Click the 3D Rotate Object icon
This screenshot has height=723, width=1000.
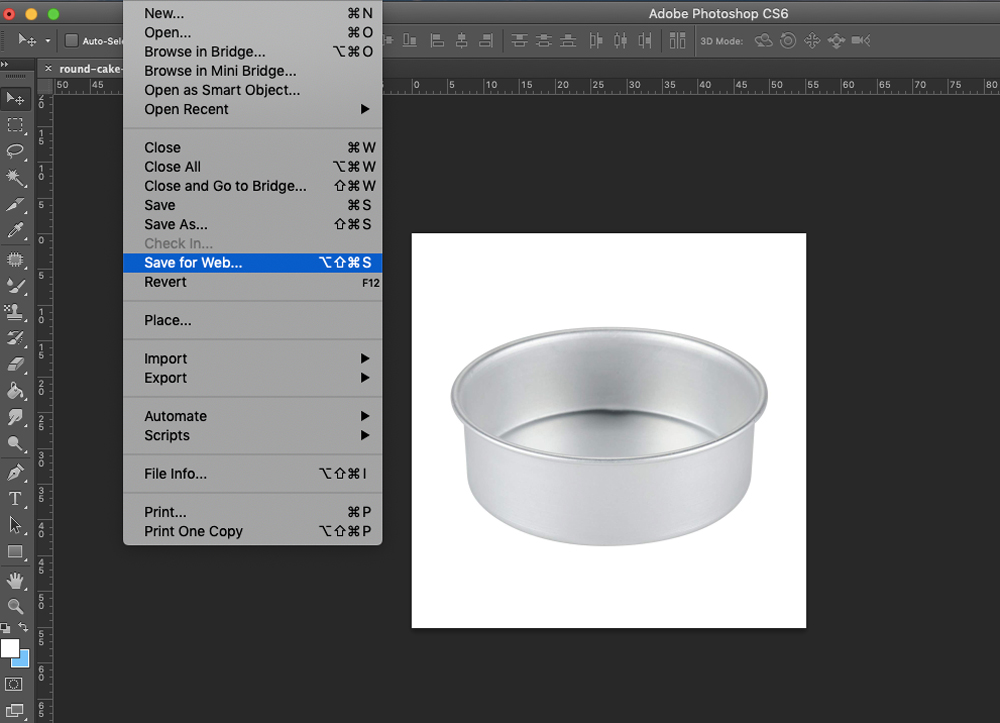[763, 41]
